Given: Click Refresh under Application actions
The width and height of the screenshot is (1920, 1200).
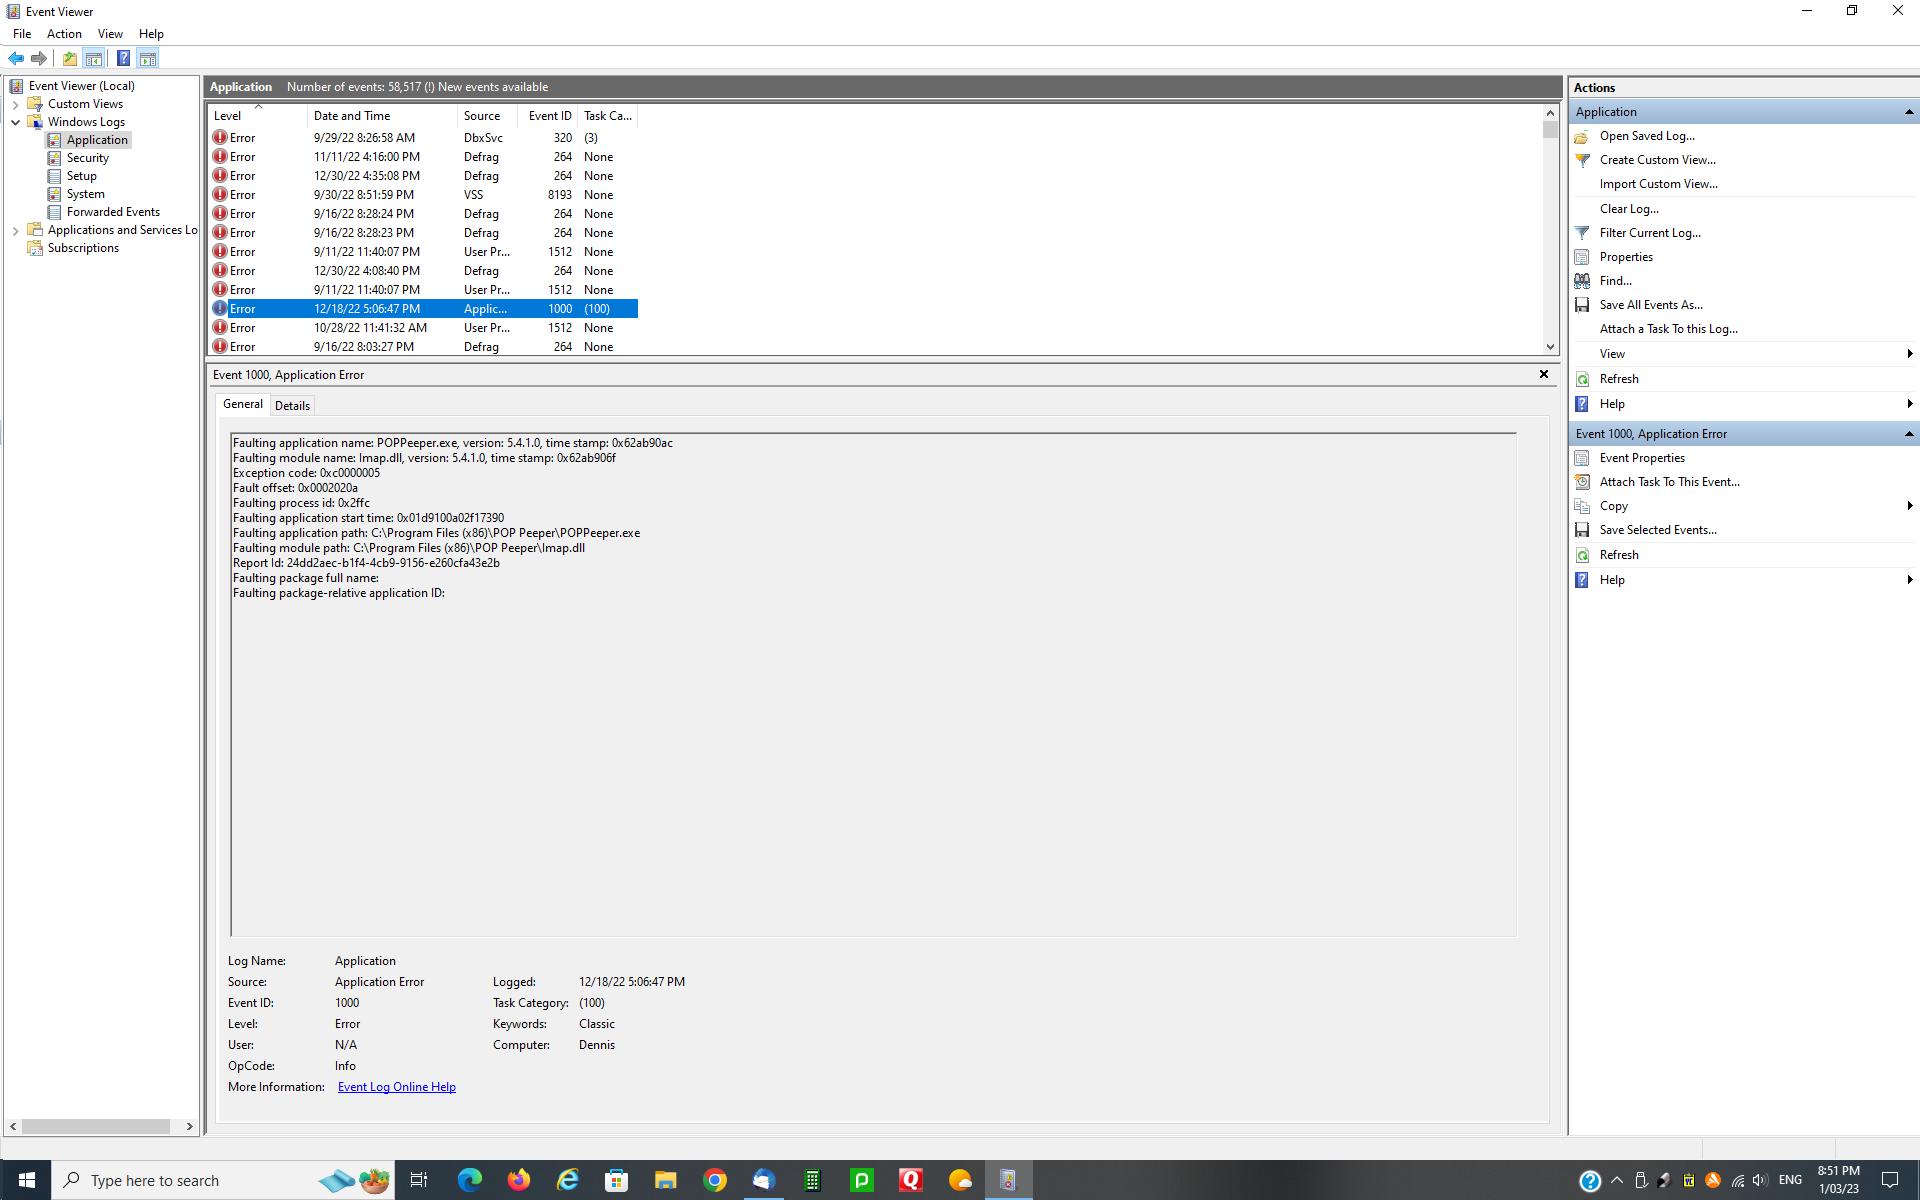Looking at the screenshot, I should 1619,379.
